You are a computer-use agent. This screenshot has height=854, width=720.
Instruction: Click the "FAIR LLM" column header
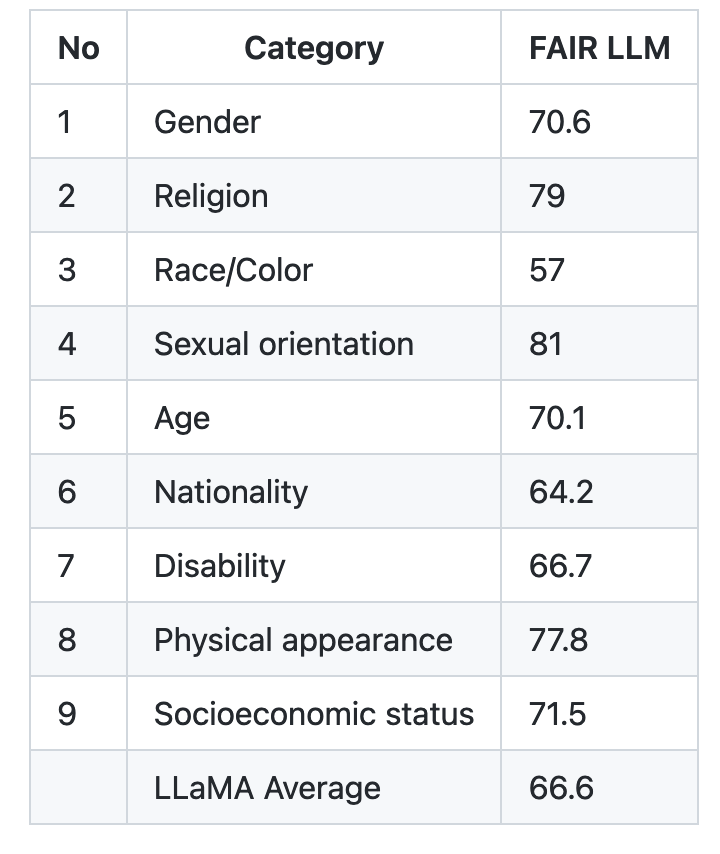pyautogui.click(x=599, y=48)
